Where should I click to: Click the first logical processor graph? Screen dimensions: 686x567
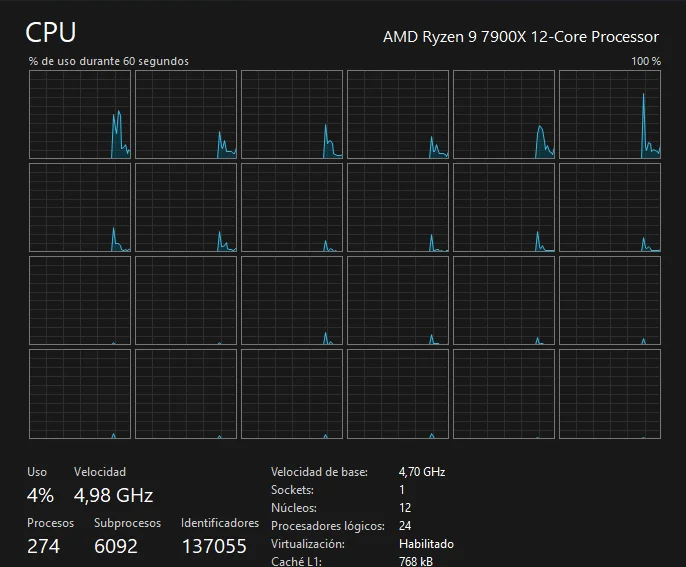point(80,115)
